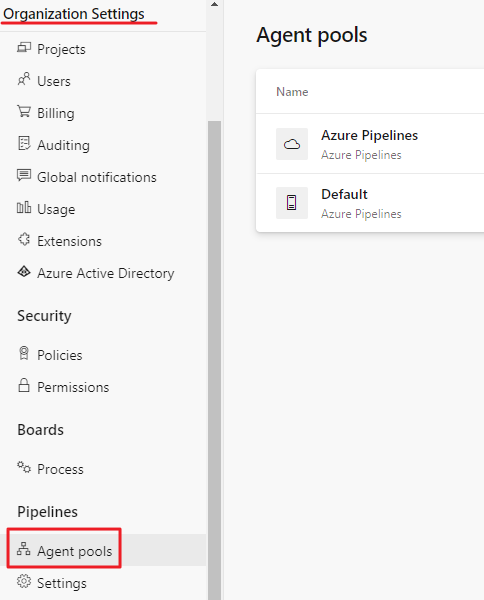Click the Process gears icon

tap(24, 467)
